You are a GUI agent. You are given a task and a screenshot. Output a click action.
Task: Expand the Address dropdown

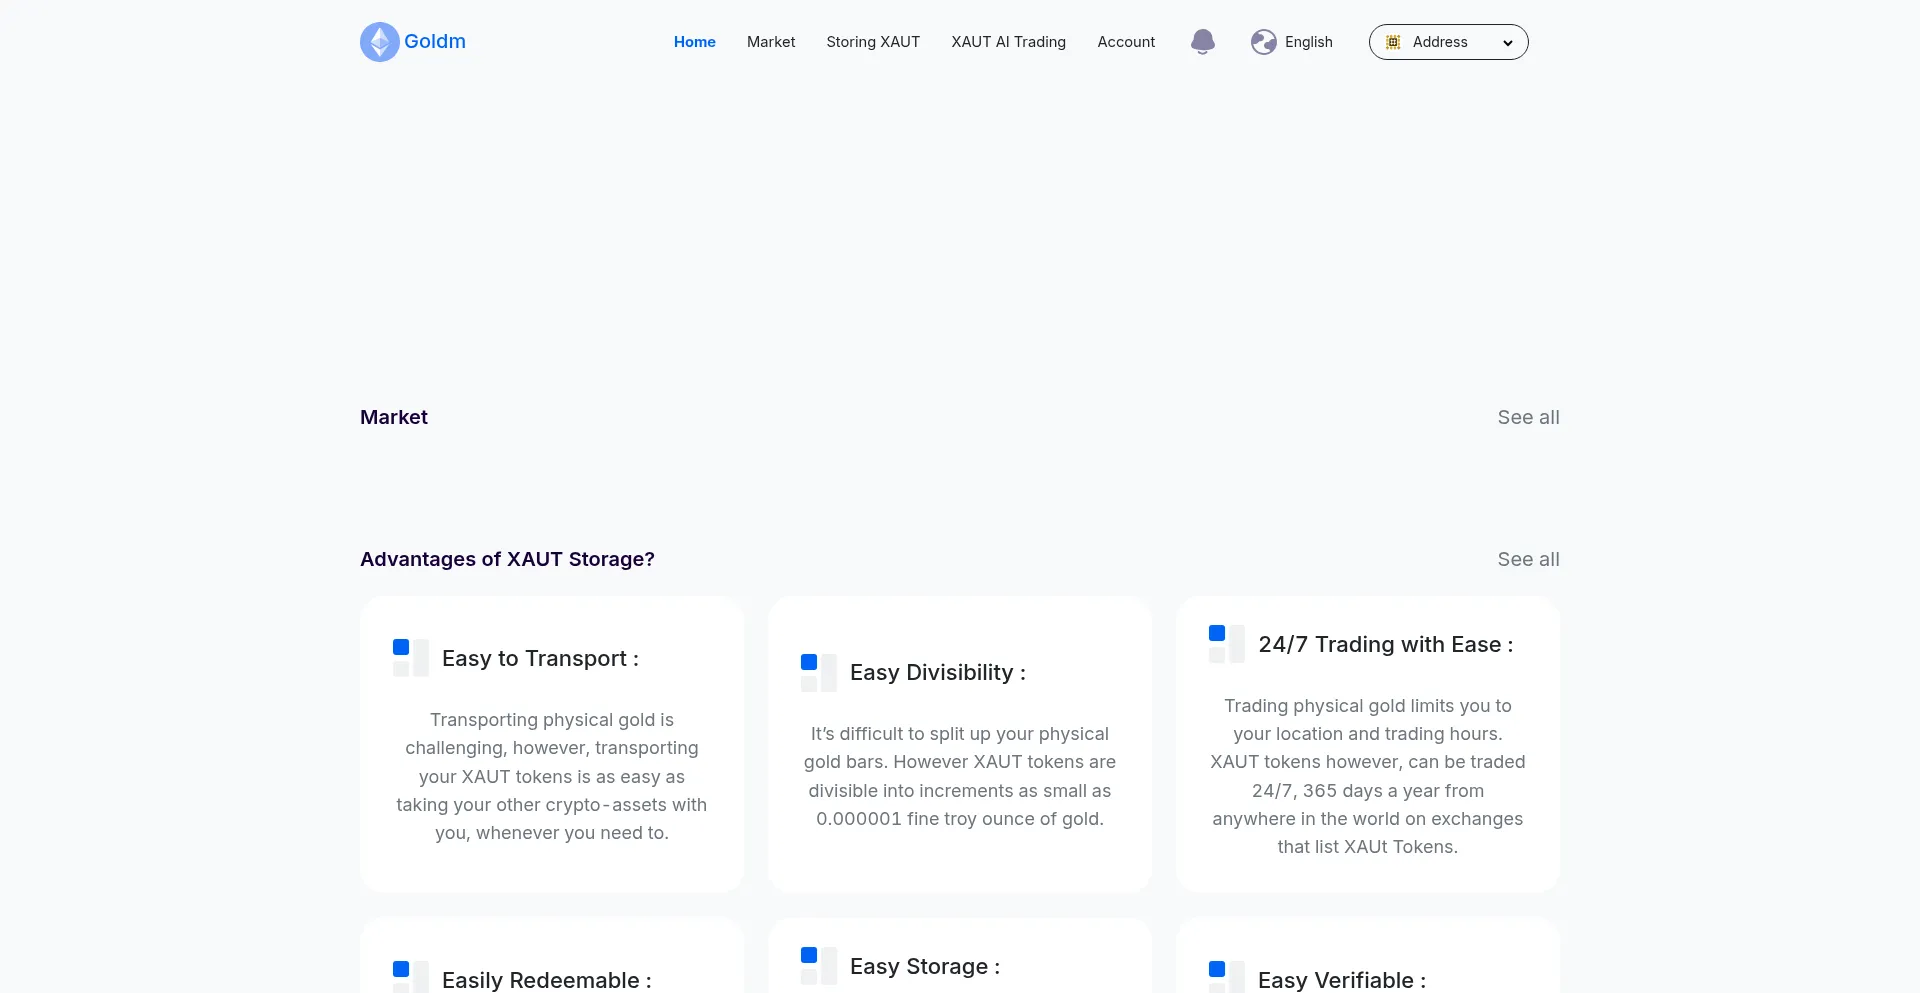tap(1448, 42)
